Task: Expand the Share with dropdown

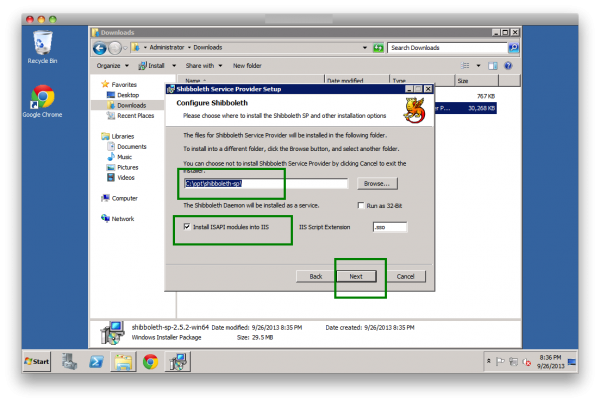Action: (204, 66)
